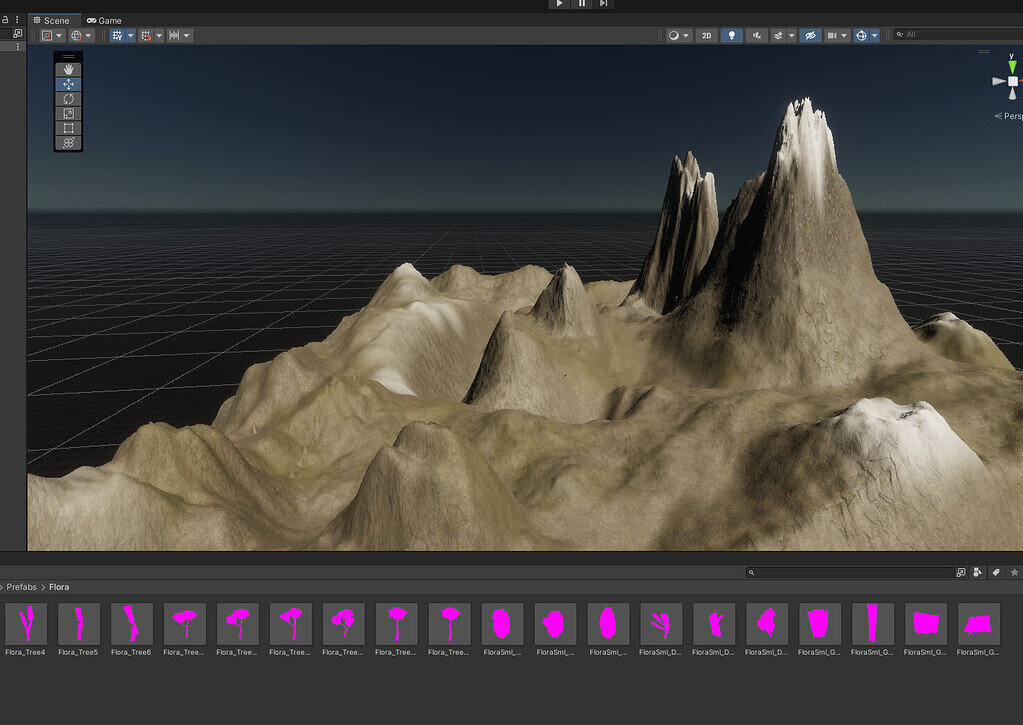Select the Hand (view) tool
This screenshot has height=725, width=1023.
pos(68,69)
